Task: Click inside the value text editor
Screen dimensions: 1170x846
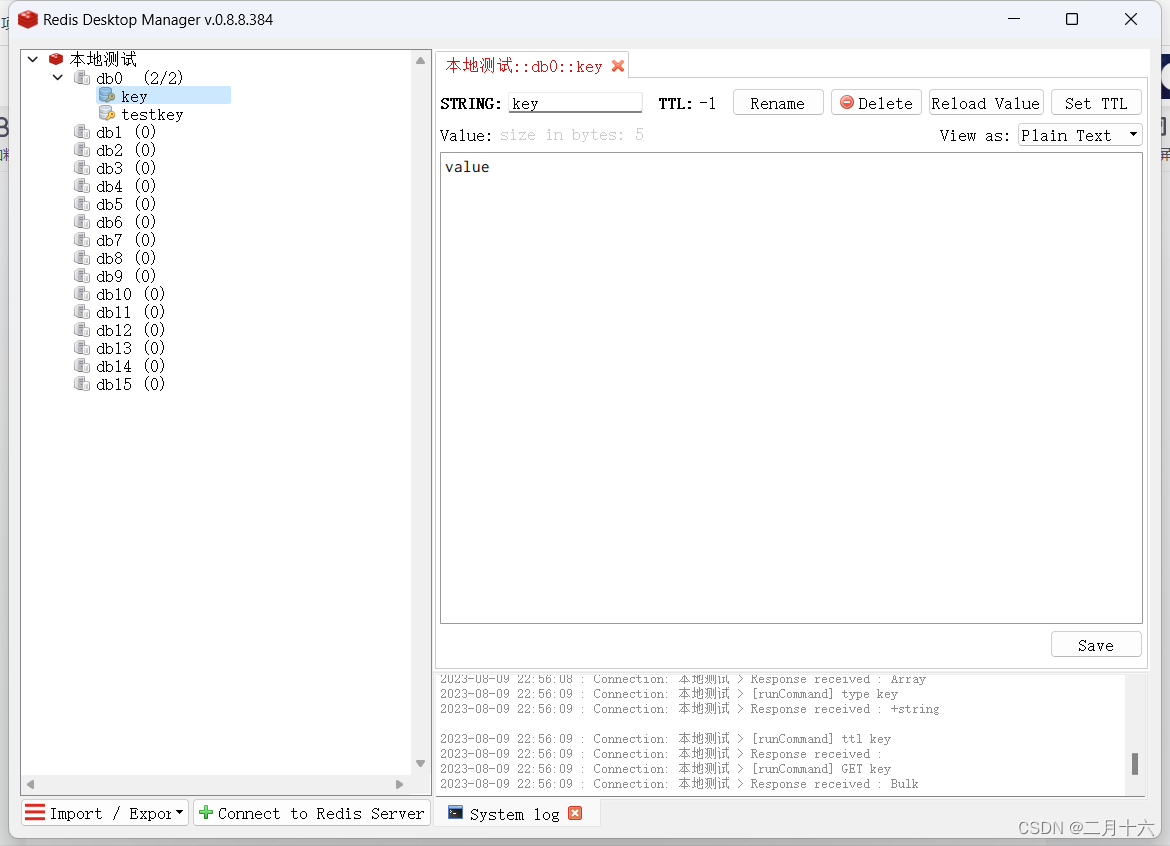Action: click(791, 388)
